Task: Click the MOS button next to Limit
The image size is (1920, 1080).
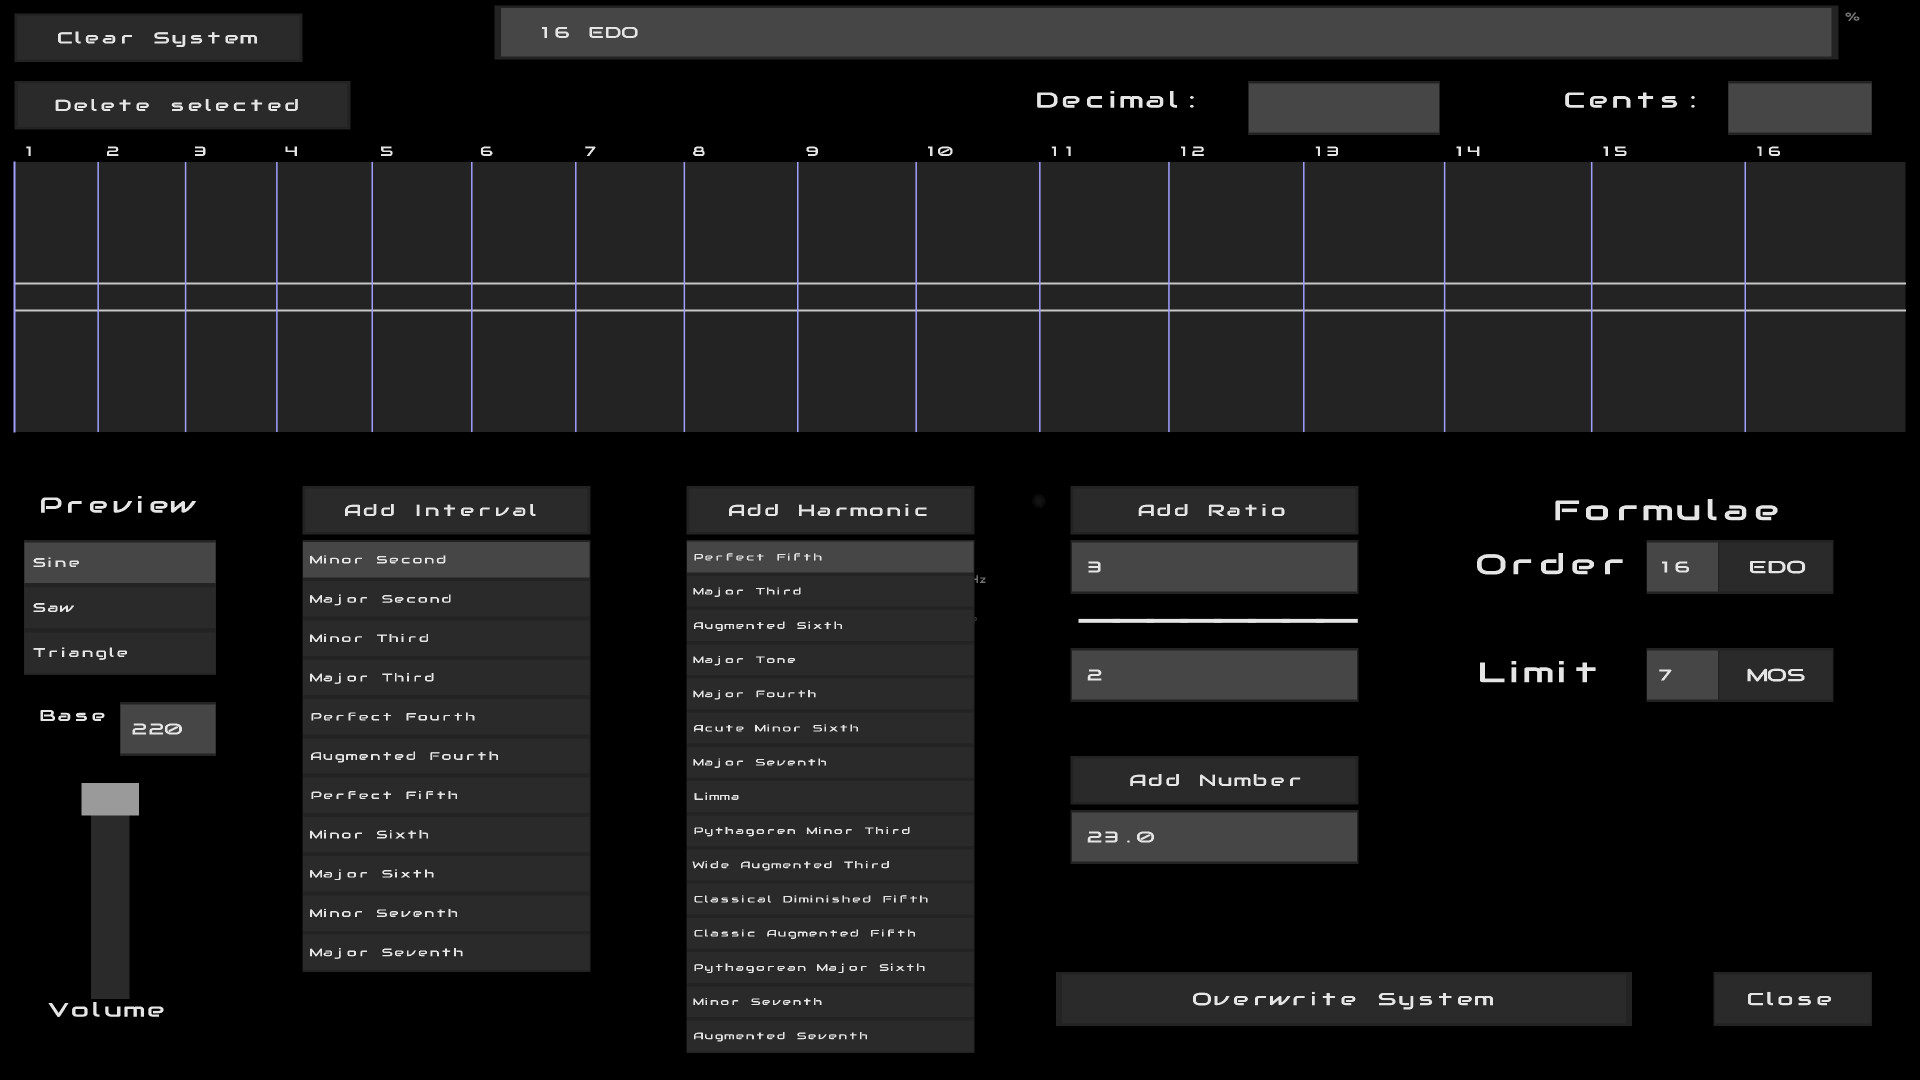Action: 1775,674
